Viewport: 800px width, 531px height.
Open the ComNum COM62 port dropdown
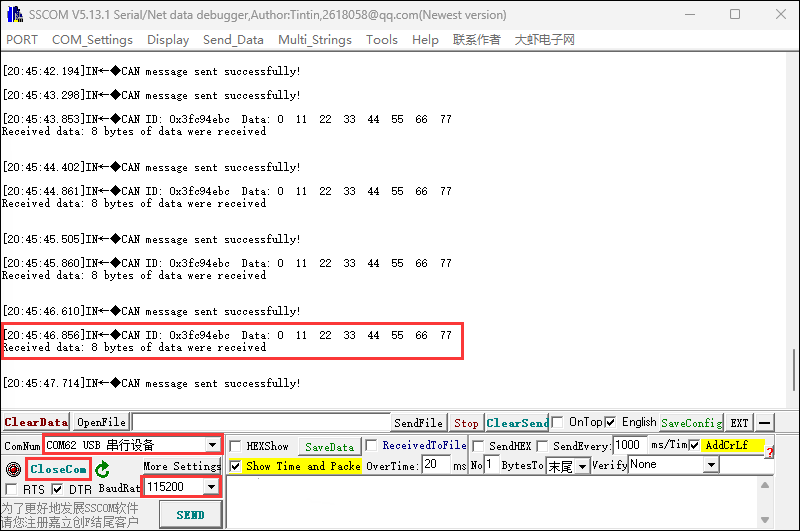[213, 445]
